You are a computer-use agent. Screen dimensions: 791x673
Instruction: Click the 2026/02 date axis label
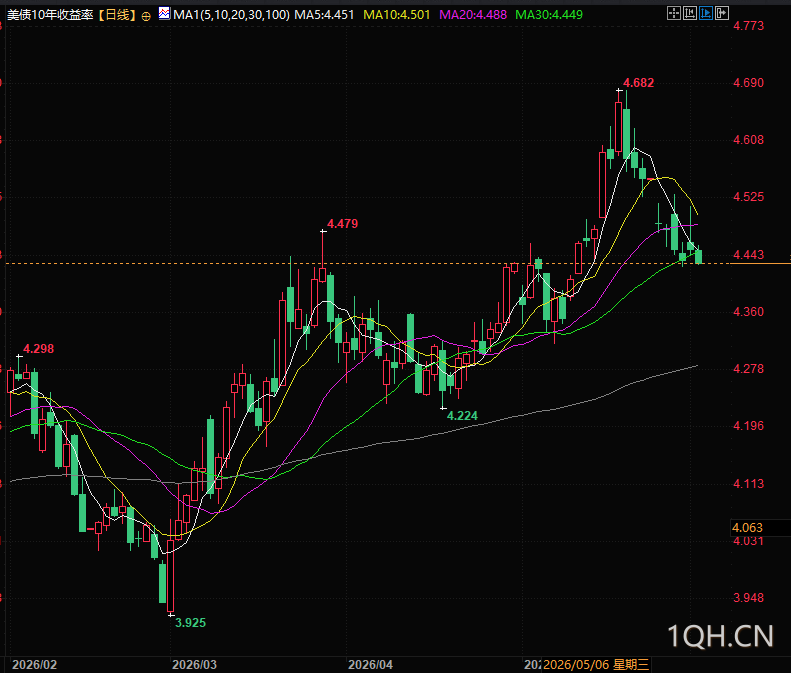click(x=35, y=664)
